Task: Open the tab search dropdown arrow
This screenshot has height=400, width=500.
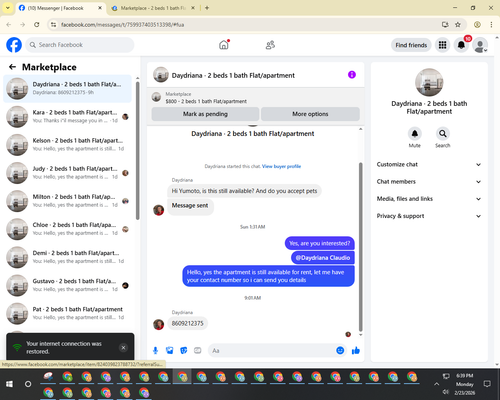Action: click(7, 8)
